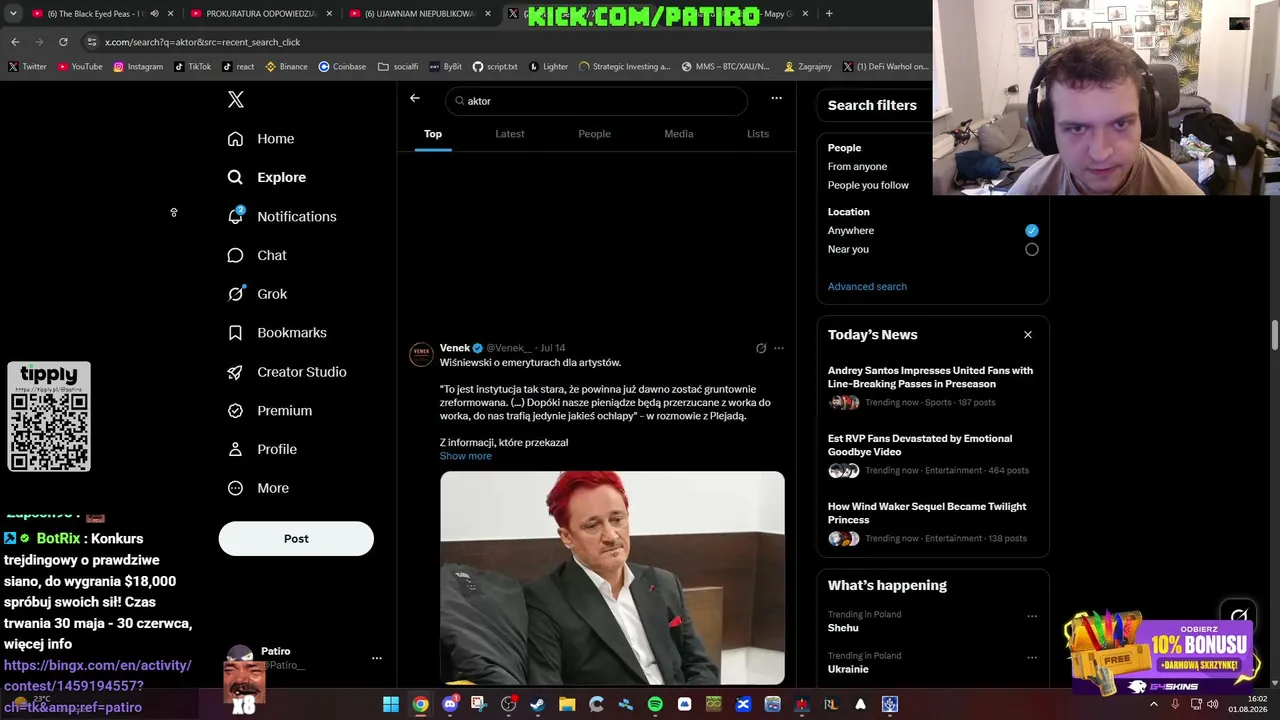Launch Grok from the sidebar

pyautogui.click(x=257, y=294)
